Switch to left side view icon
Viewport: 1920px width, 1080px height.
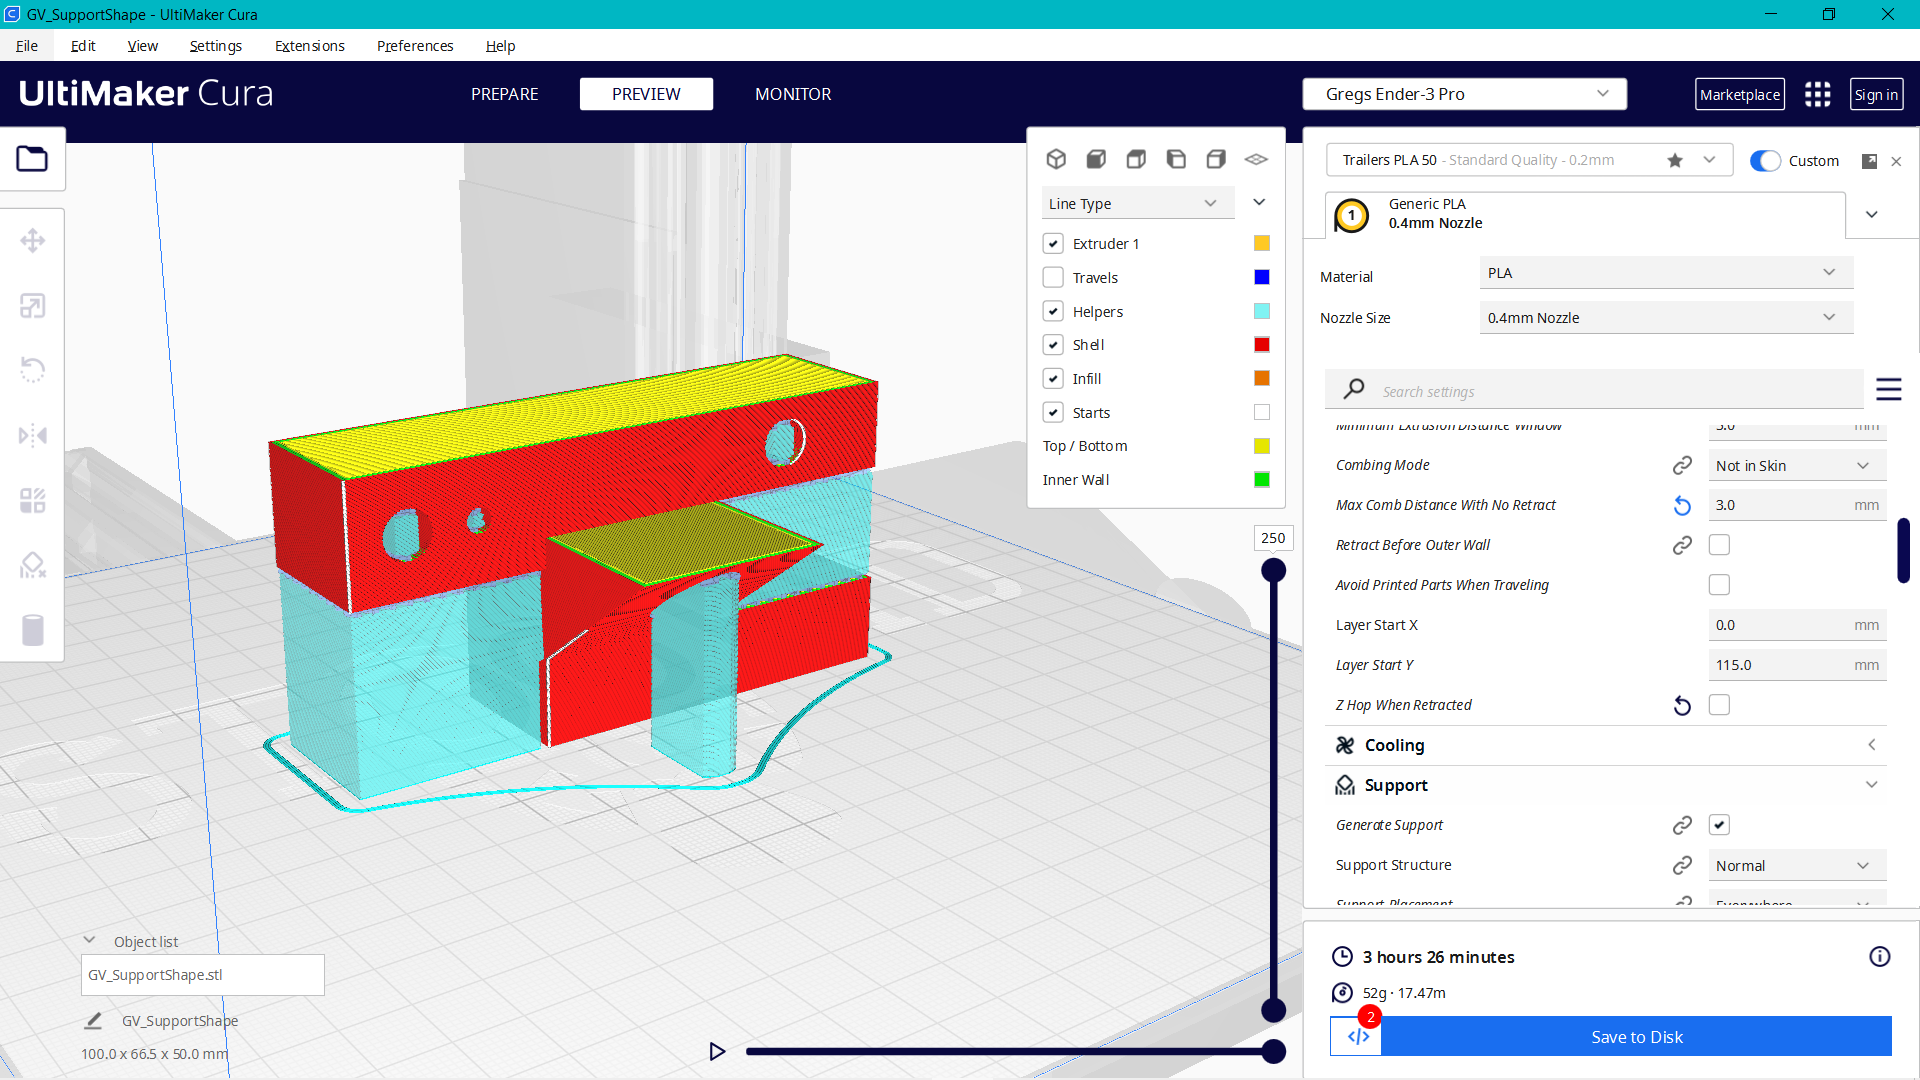pos(1176,159)
